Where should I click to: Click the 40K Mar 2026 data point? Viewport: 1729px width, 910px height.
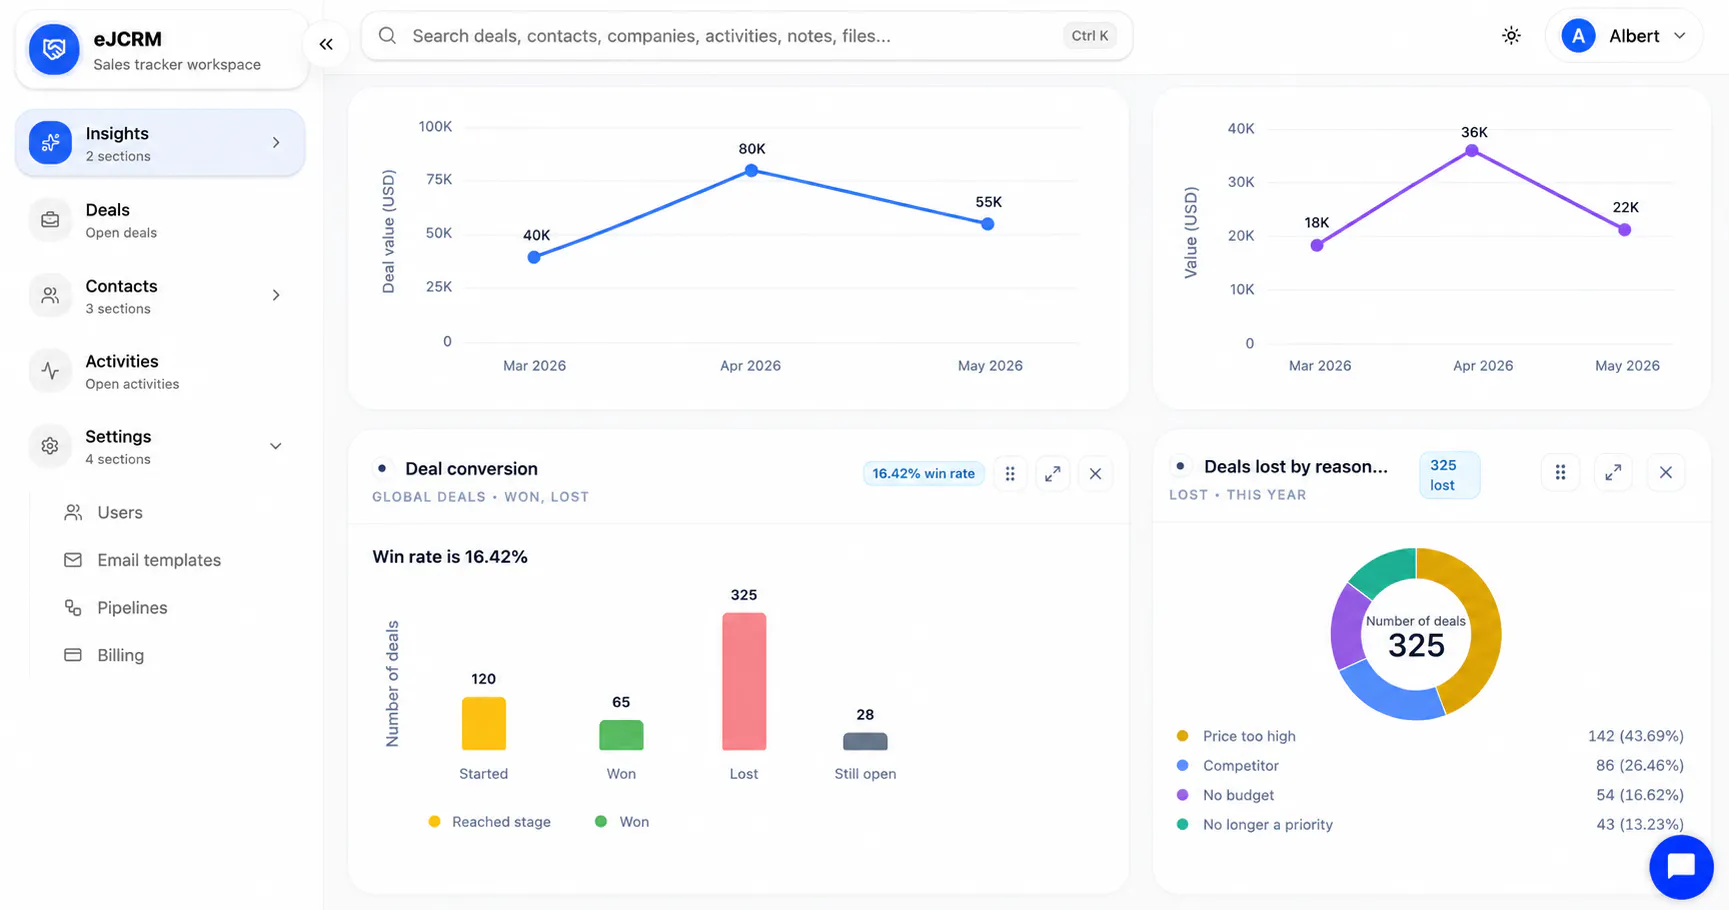coord(534,257)
